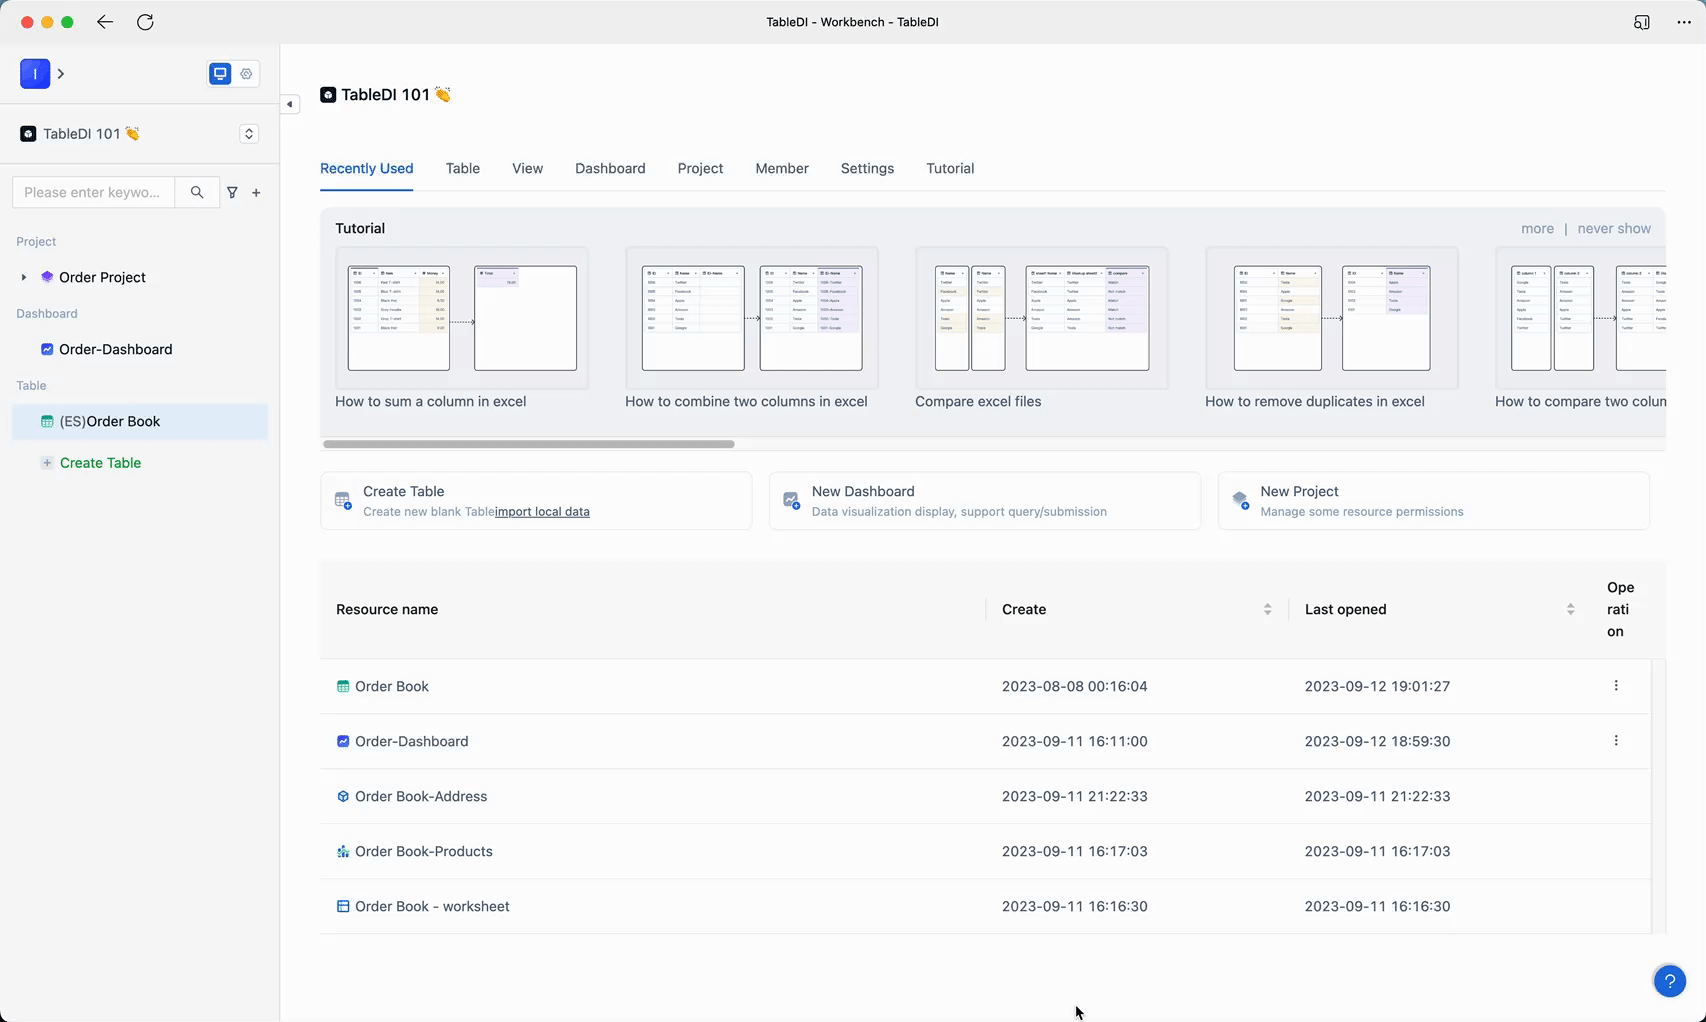The image size is (1706, 1022).
Task: Click the more link in Tutorial panel
Action: coord(1537,228)
